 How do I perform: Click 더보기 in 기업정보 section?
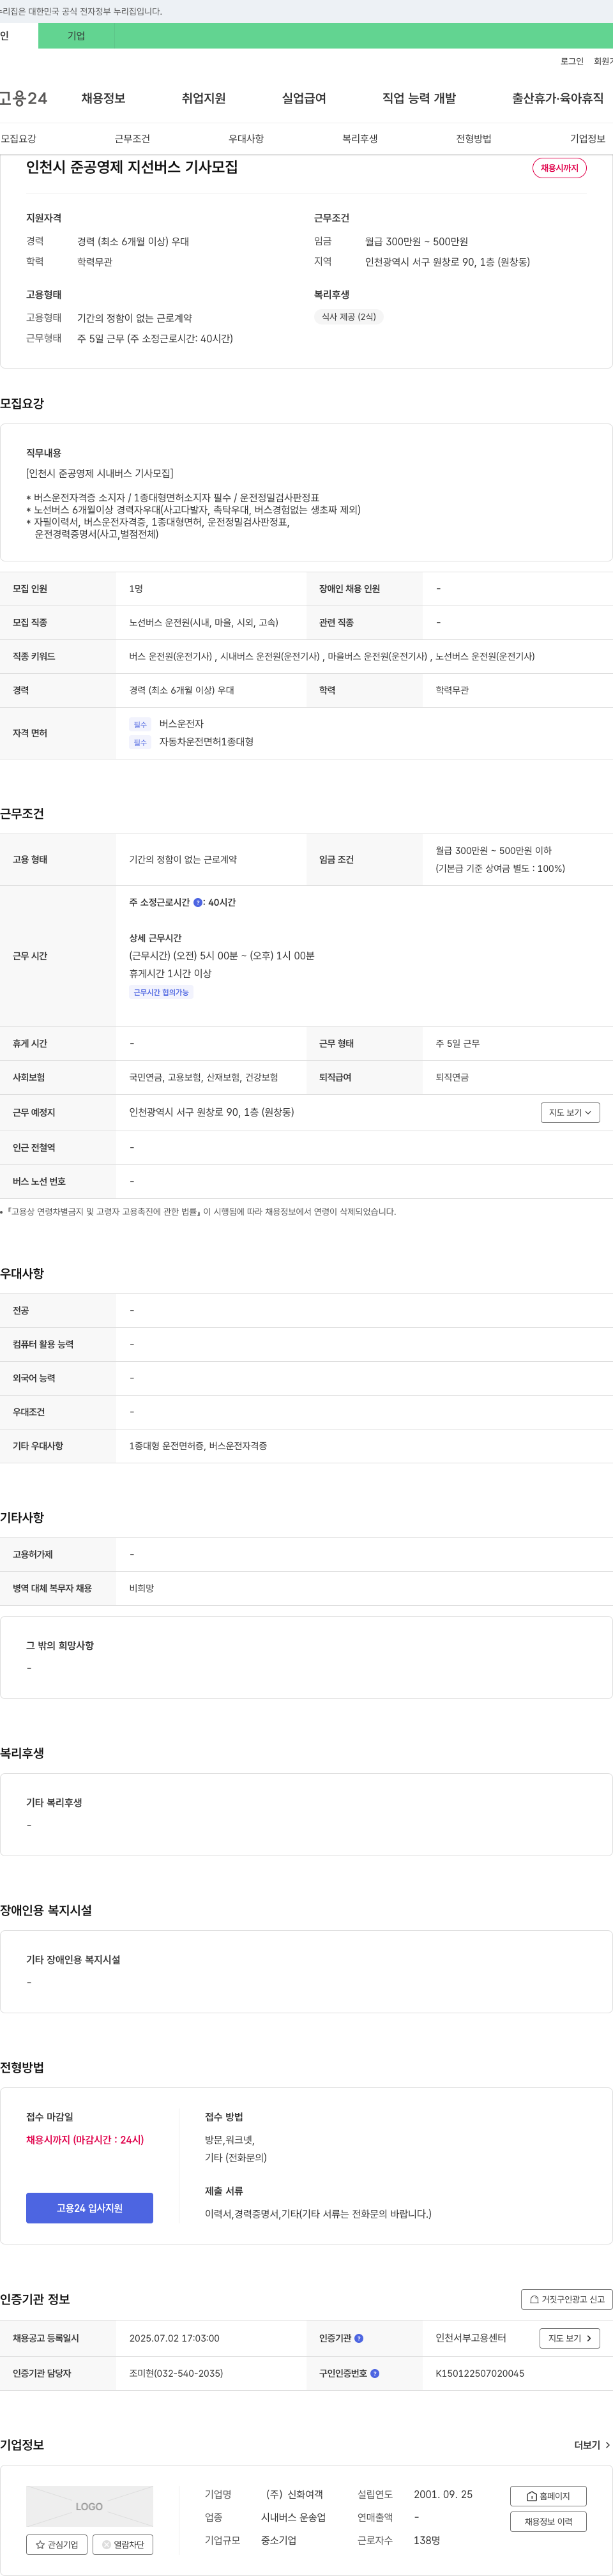[x=592, y=2445]
